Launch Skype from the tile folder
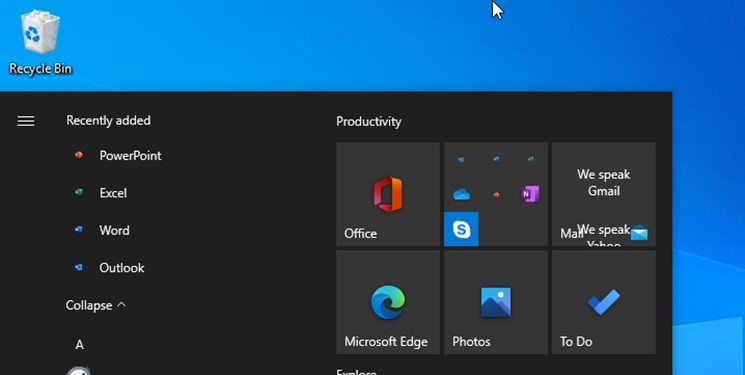745x375 pixels. coord(461,230)
